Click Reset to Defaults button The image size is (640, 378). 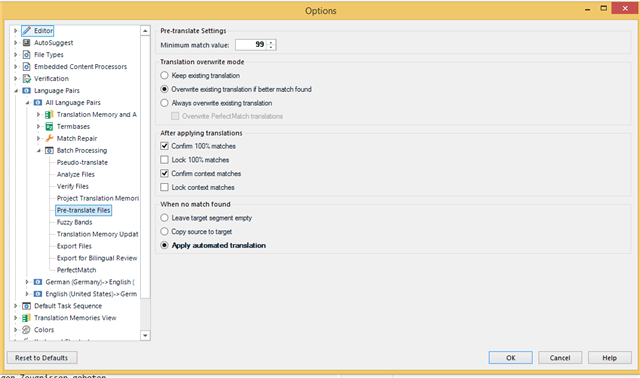[x=42, y=358]
